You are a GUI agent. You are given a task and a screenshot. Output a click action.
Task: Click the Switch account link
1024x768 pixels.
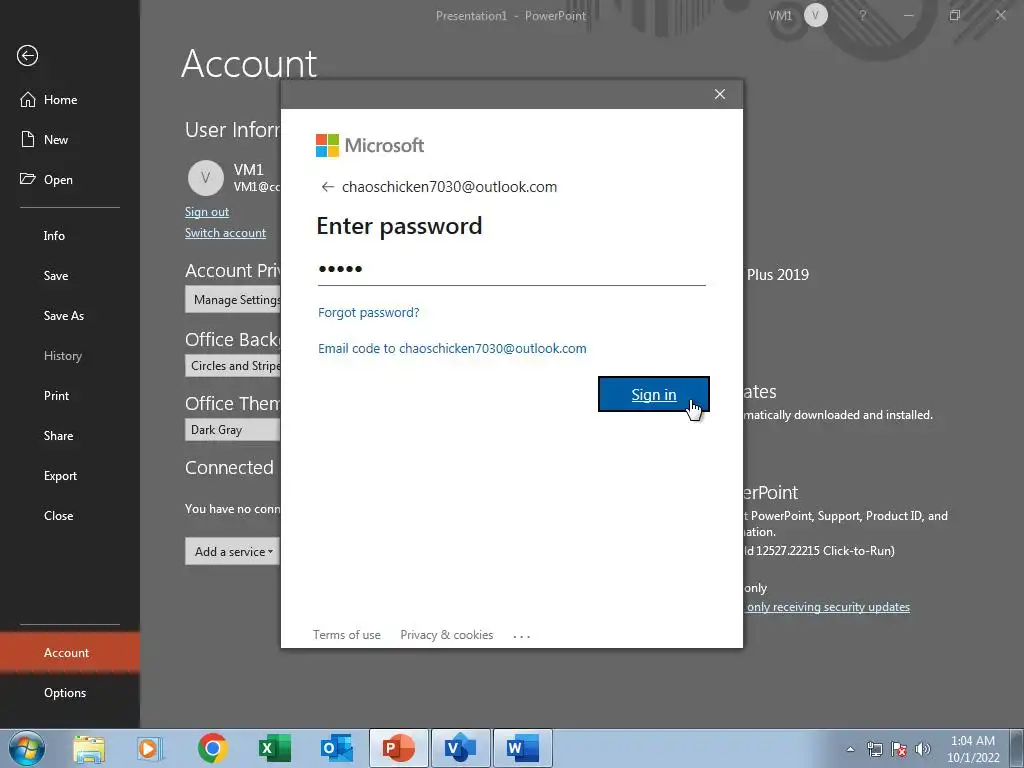tap(225, 233)
